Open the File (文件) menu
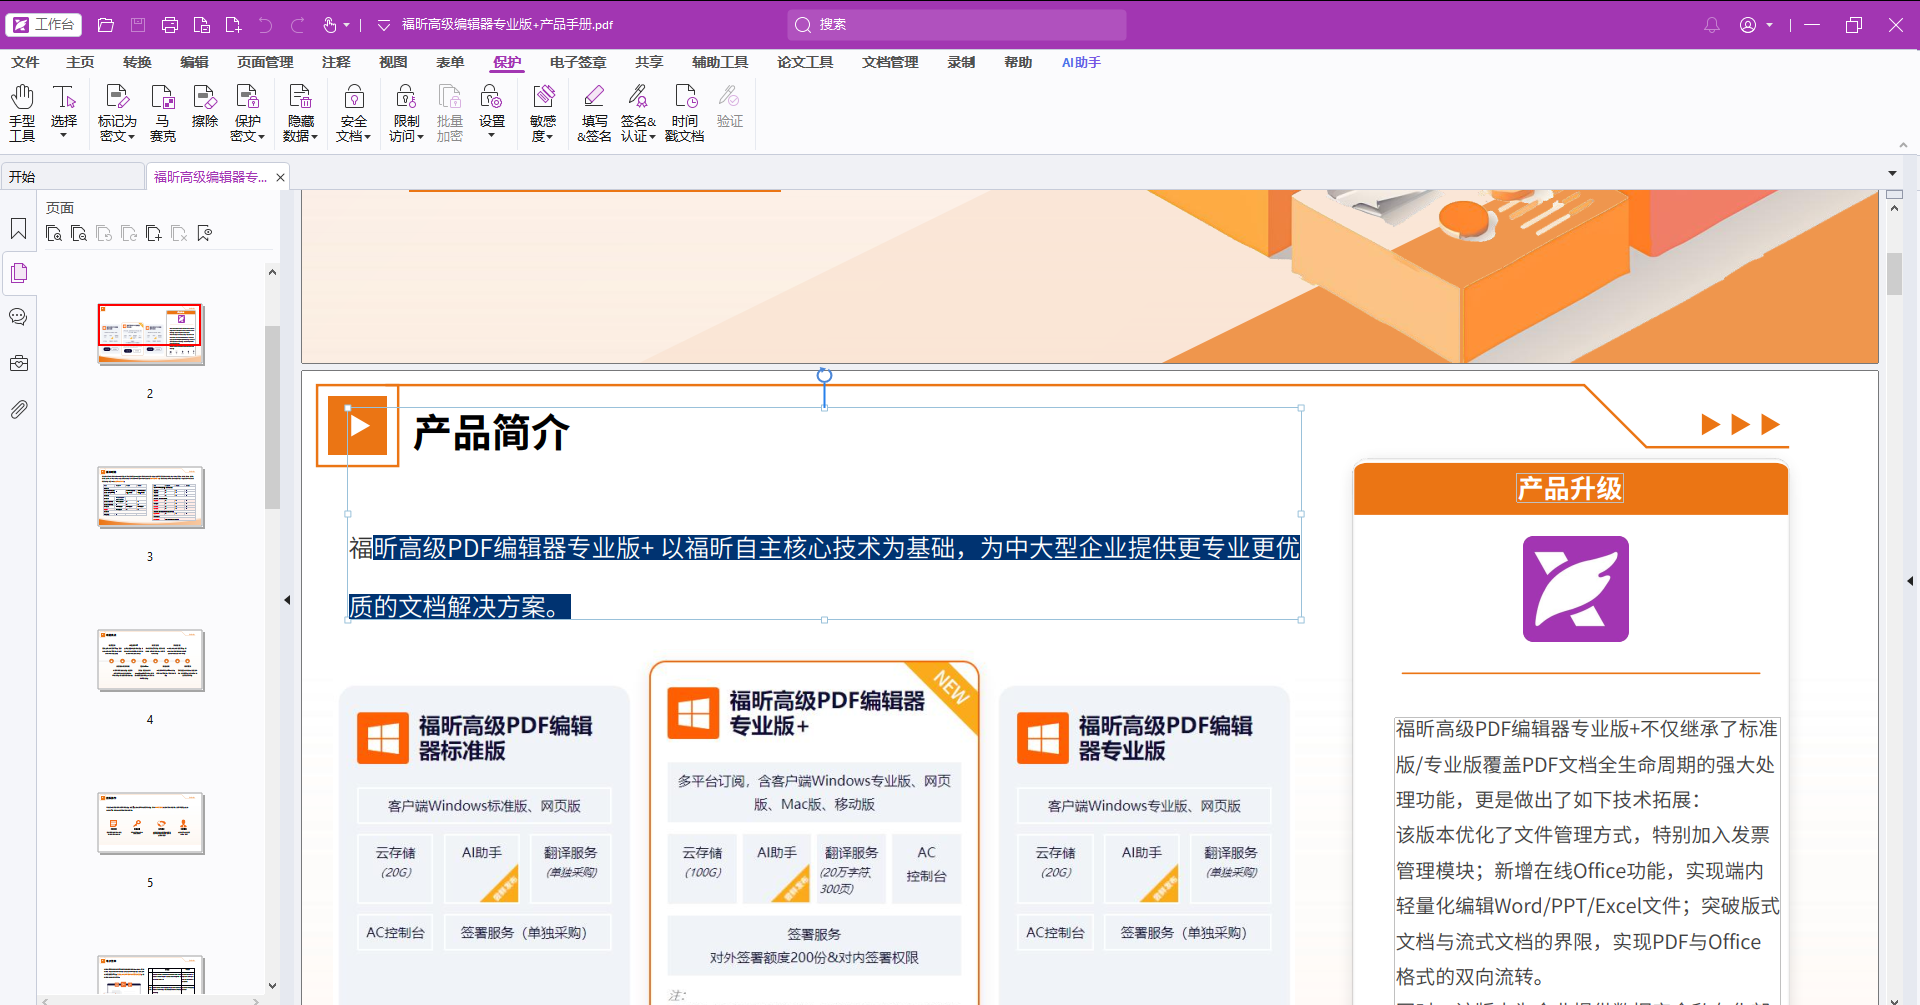Viewport: 1920px width, 1005px height. point(25,62)
